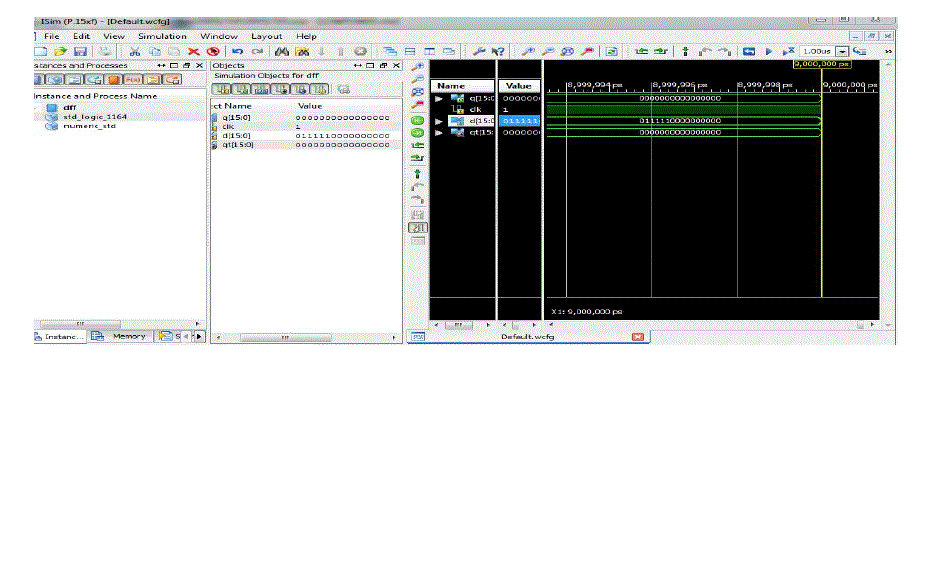The width and height of the screenshot is (948, 574).
Task: Click the orange process filter icon
Action: [x=114, y=79]
